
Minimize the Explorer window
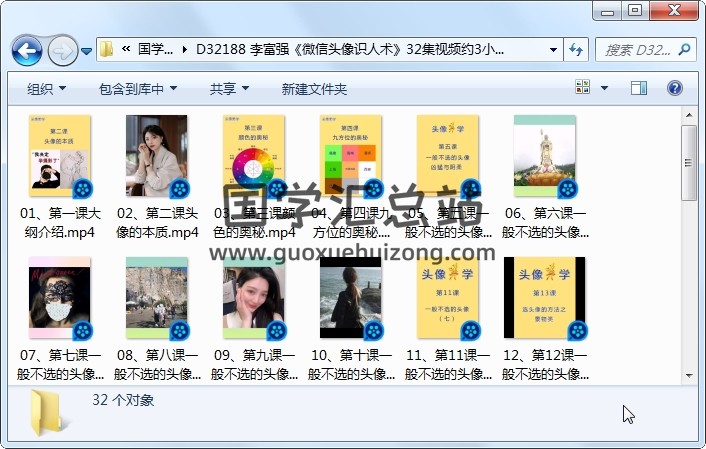tap(607, 10)
